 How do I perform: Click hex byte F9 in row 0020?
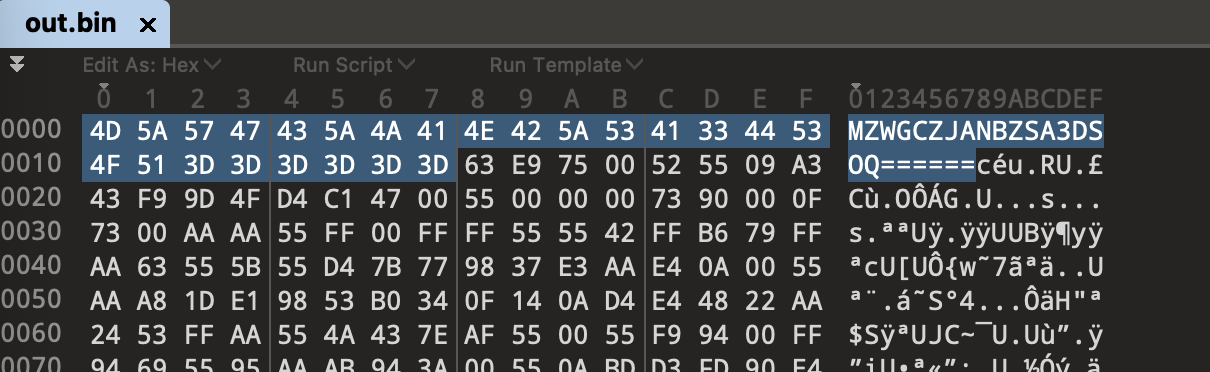pyautogui.click(x=150, y=199)
